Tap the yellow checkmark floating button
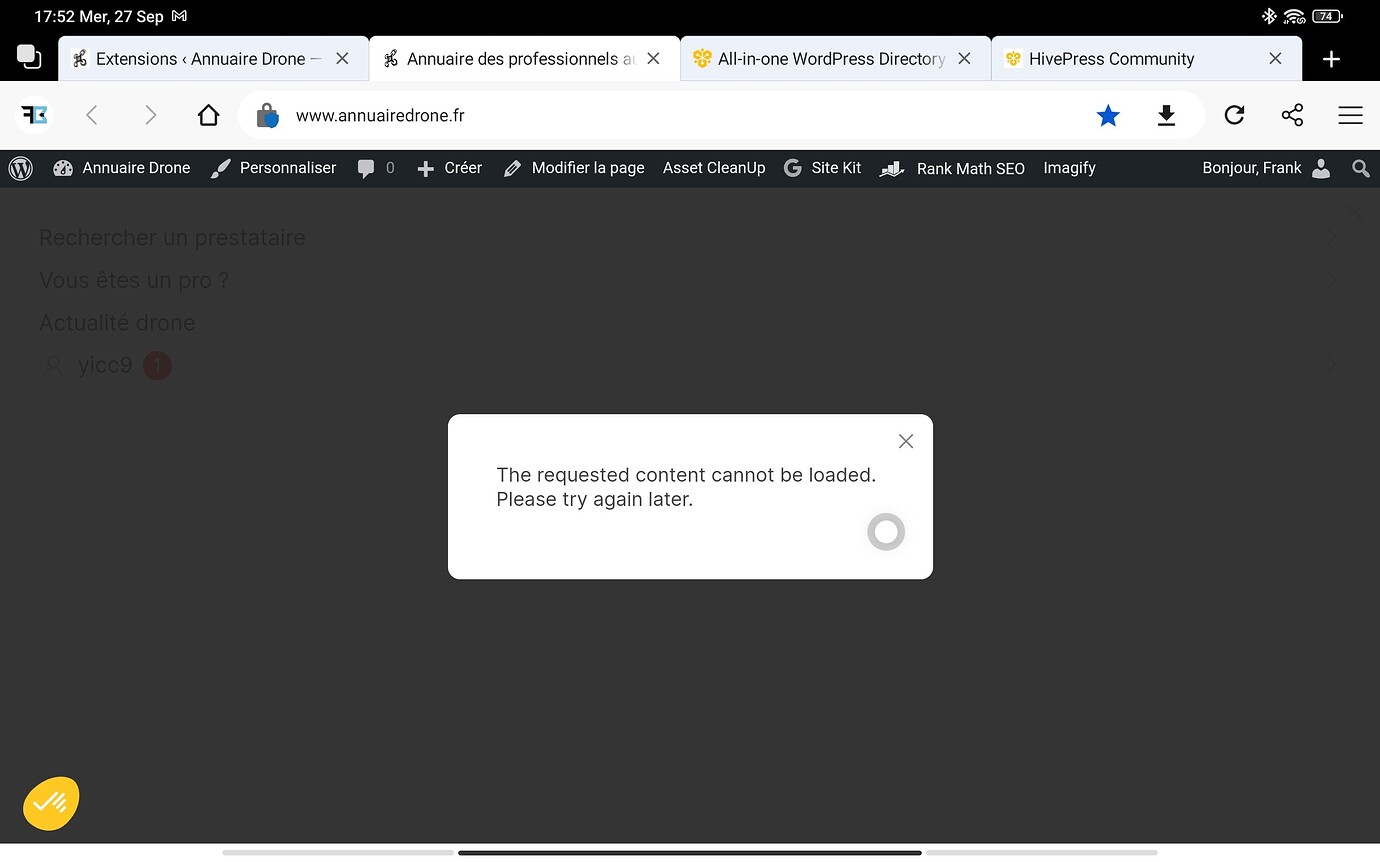This screenshot has width=1380, height=862. tap(51, 803)
